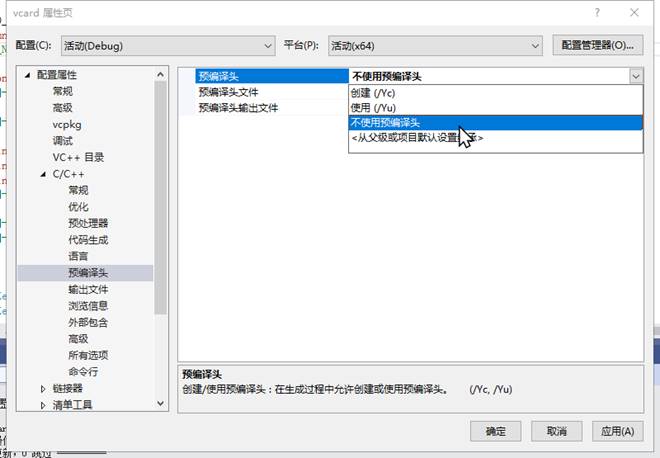Select 预编译头输出文件 property row
Screen dimensions: 660x458
[x=238, y=107]
